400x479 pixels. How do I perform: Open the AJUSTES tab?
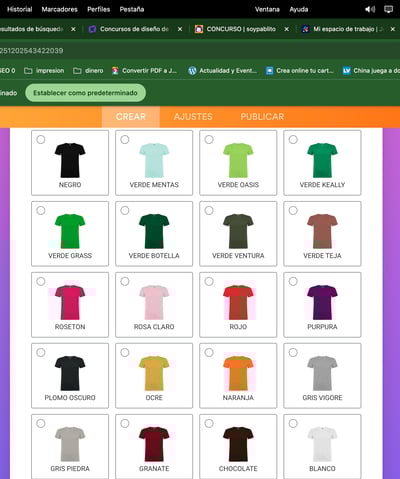tap(193, 117)
